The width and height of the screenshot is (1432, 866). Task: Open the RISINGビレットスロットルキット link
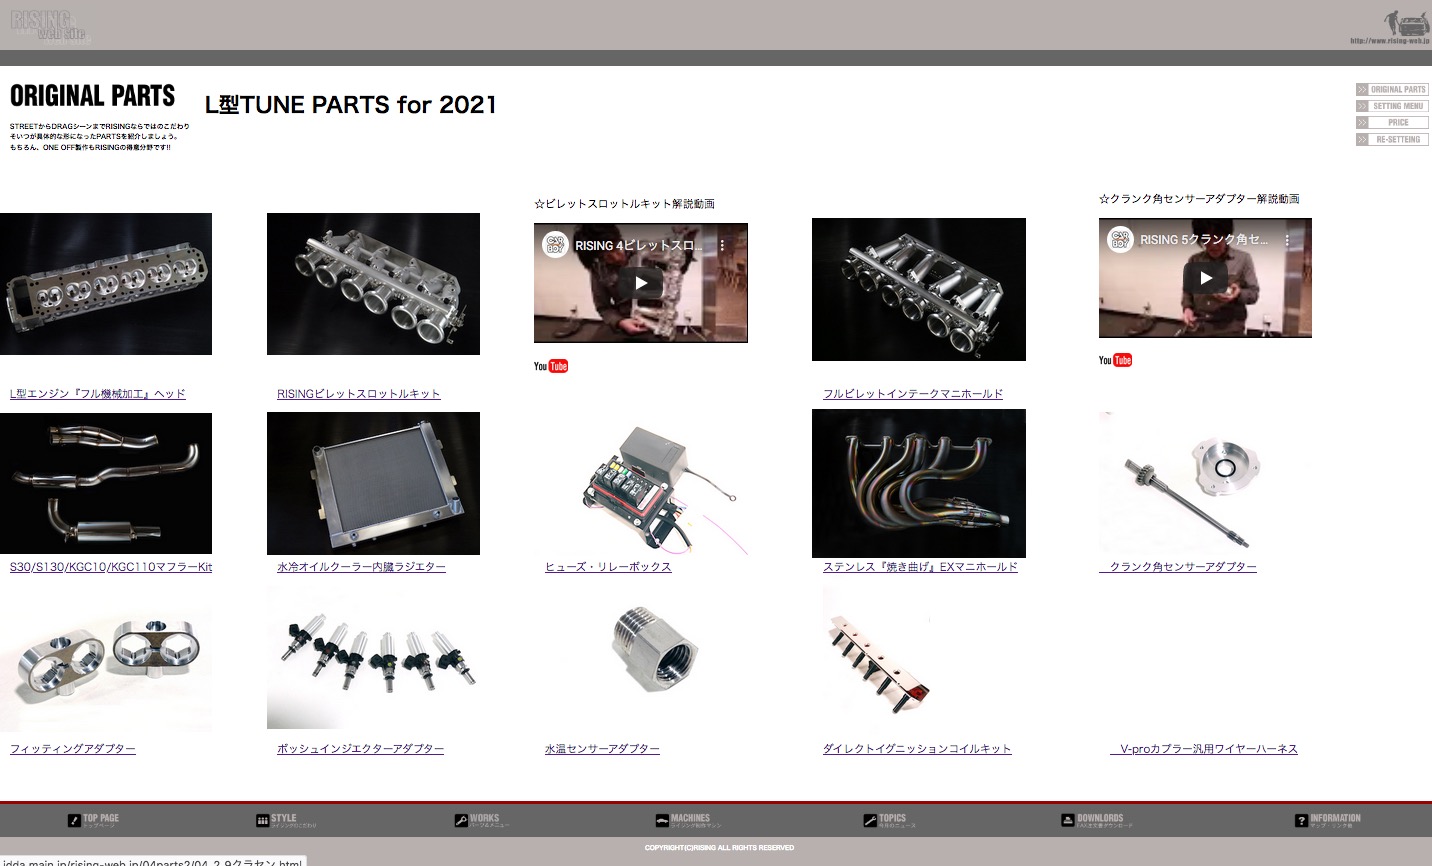pos(358,394)
